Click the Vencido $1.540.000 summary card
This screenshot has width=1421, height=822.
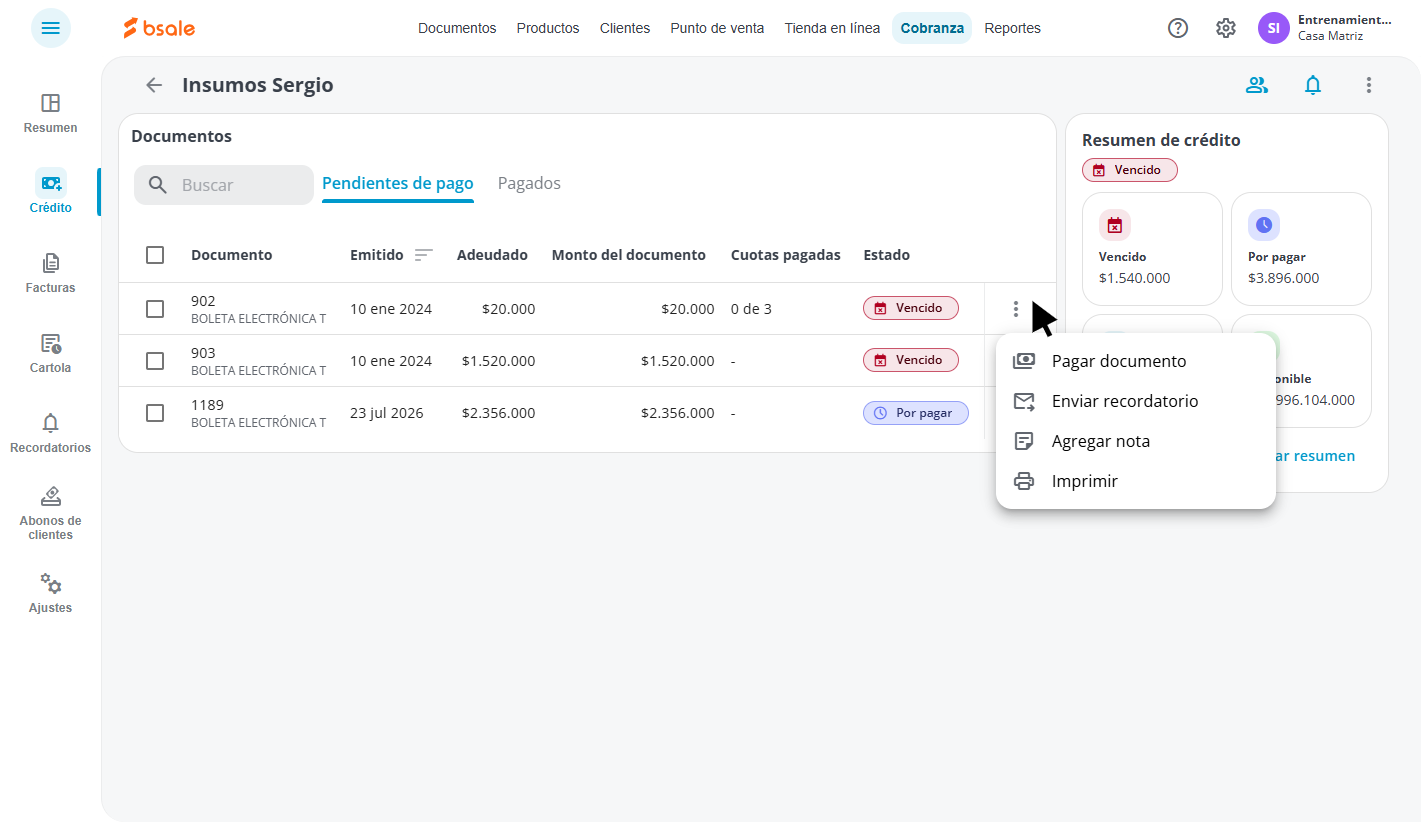click(x=1152, y=249)
